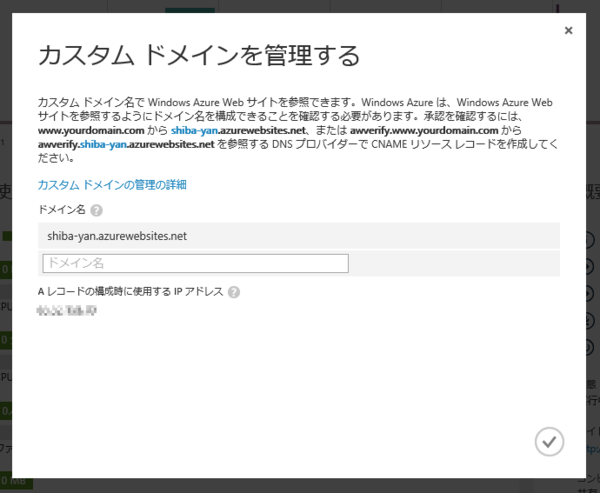
Task: Click the dialog title カスタム ドメインを管理する
Action: (x=199, y=56)
